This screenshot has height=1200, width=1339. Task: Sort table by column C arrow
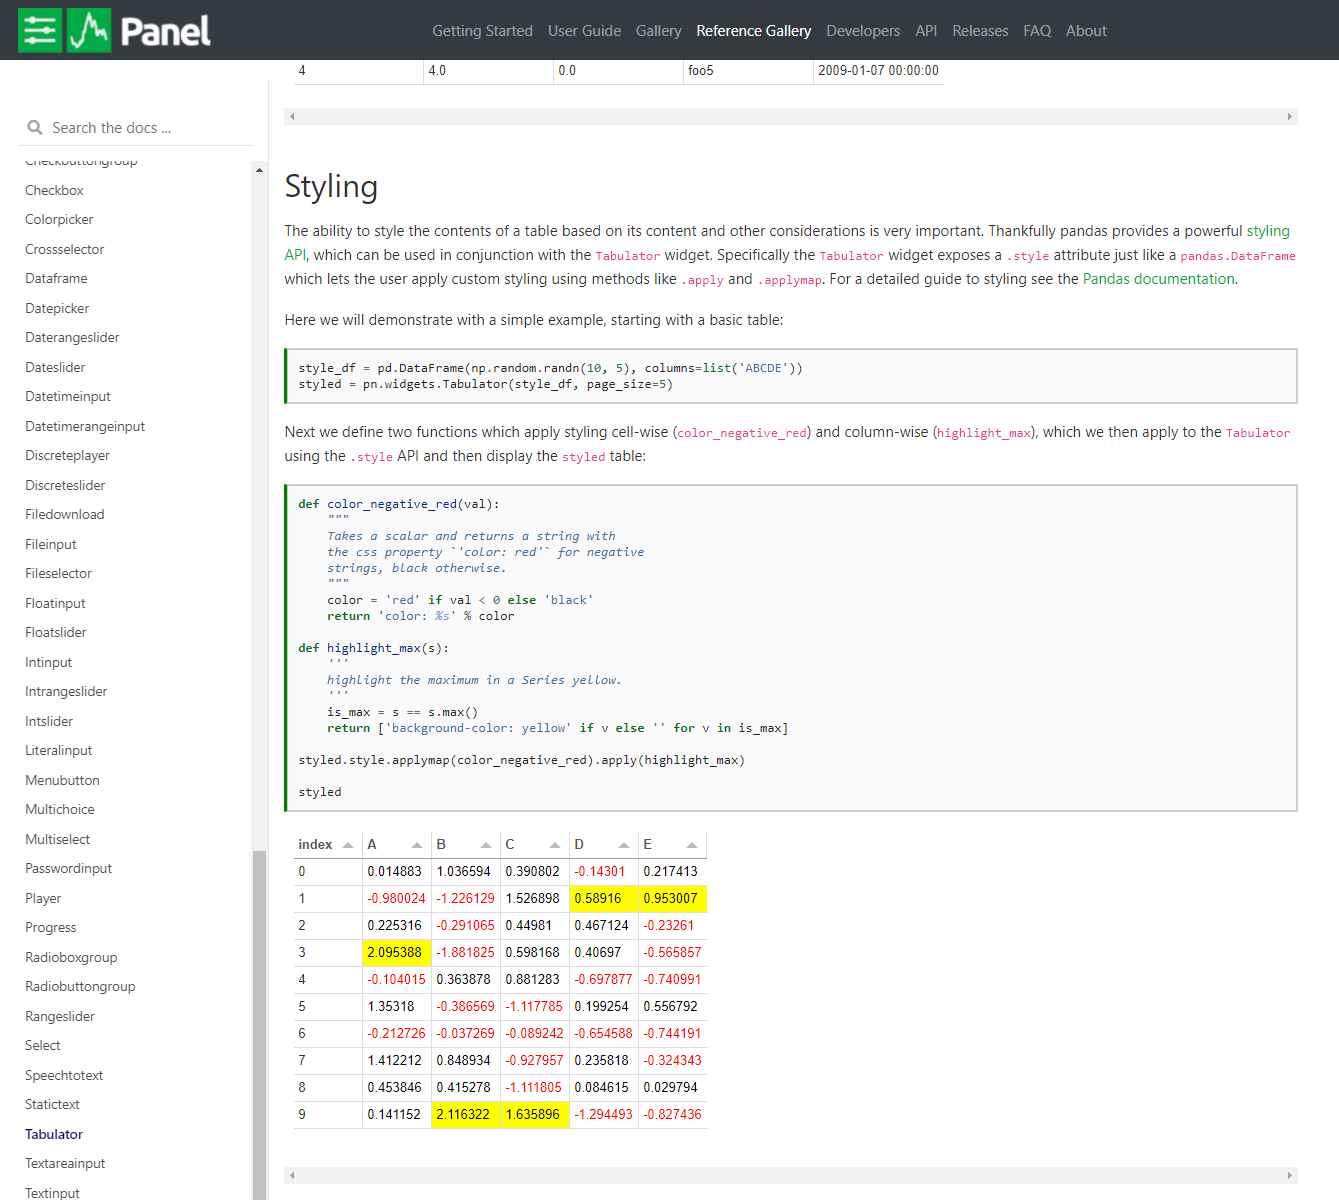[555, 845]
